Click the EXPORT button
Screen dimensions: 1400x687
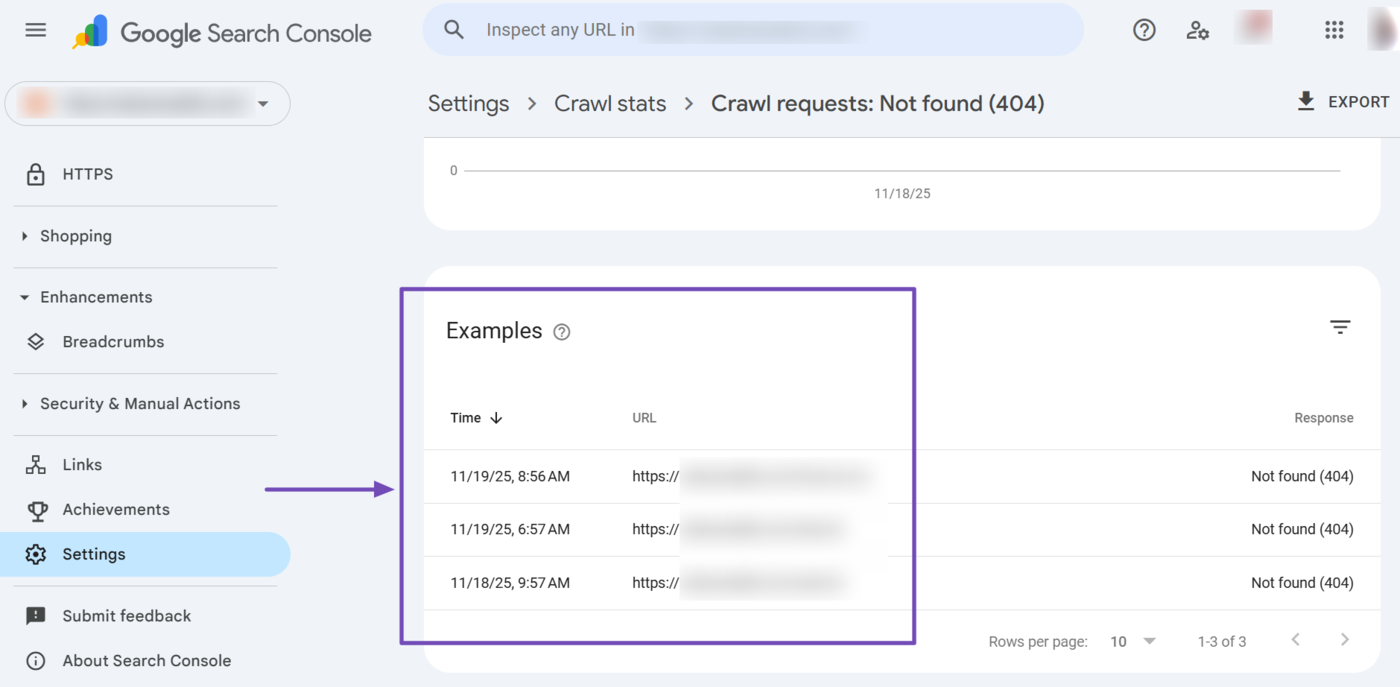pos(1343,101)
